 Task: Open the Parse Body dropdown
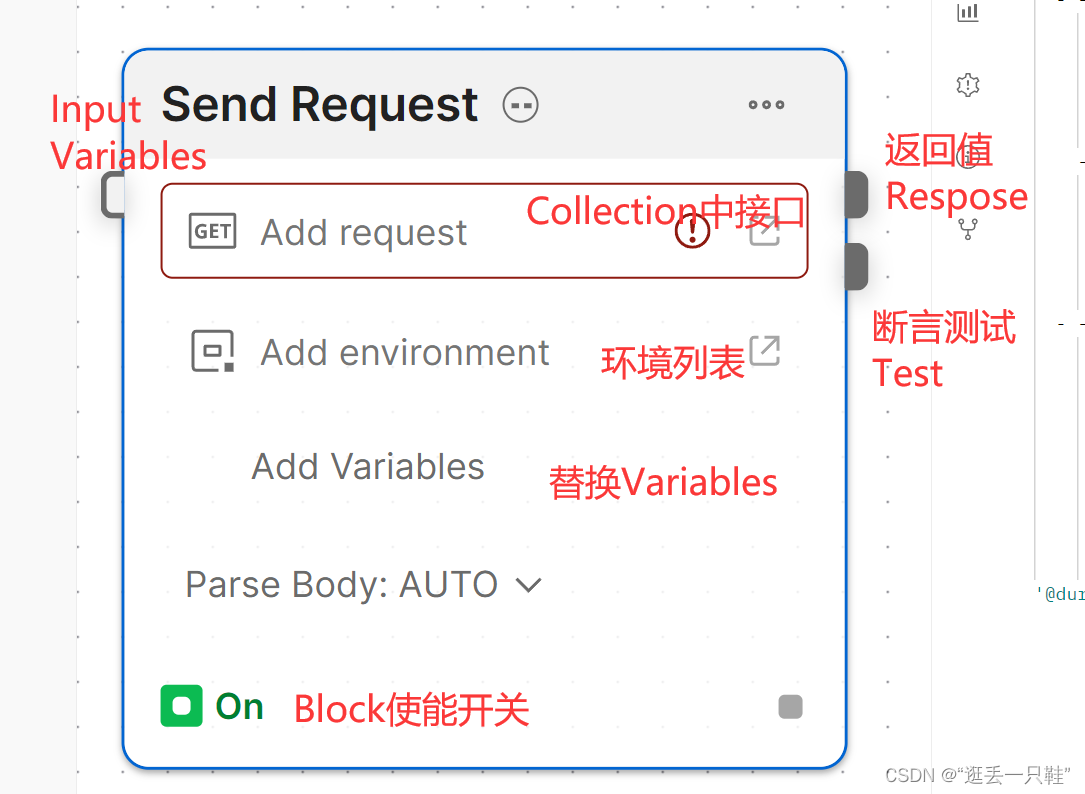coord(363,584)
